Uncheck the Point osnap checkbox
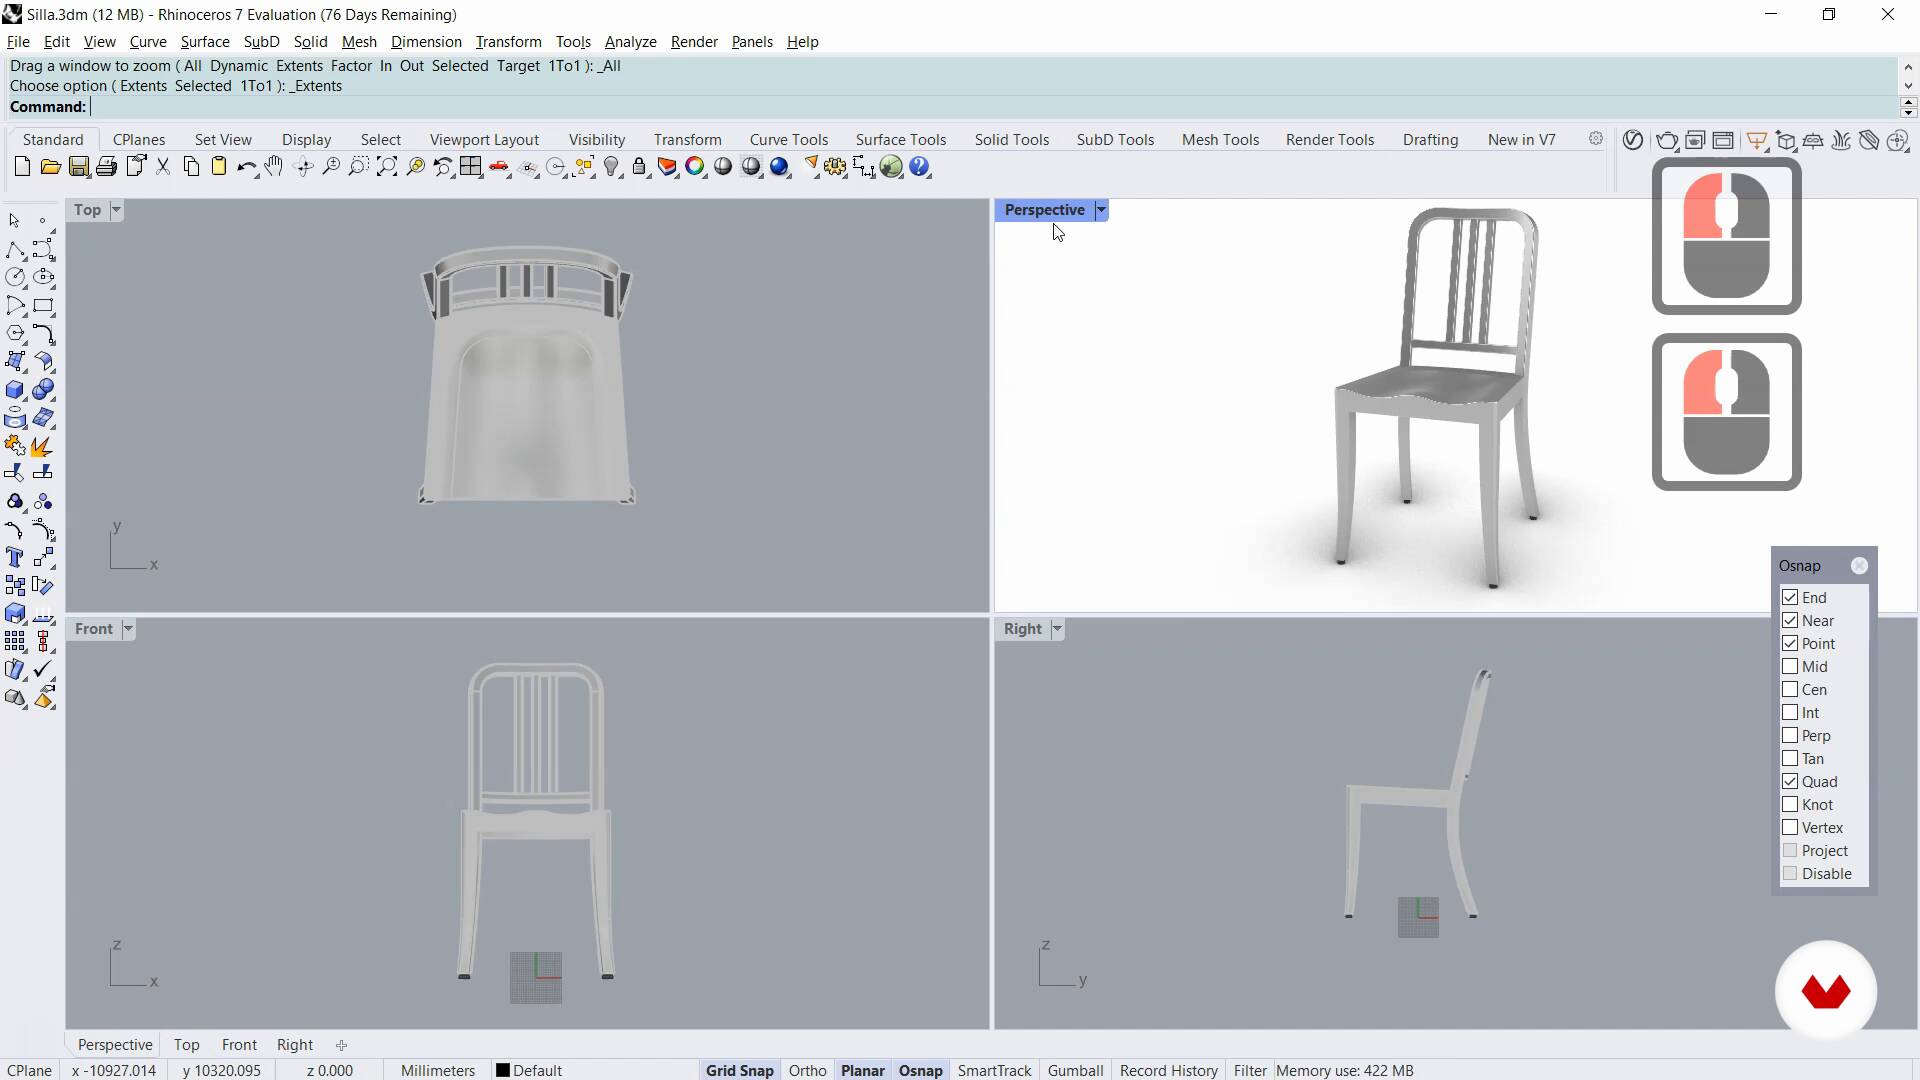1920x1080 pixels. [x=1790, y=643]
